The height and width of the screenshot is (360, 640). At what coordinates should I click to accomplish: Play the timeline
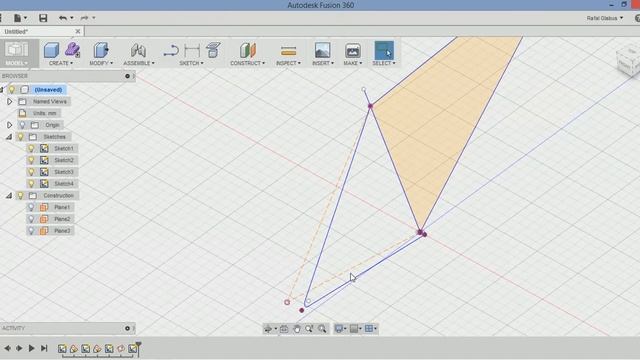click(x=31, y=348)
